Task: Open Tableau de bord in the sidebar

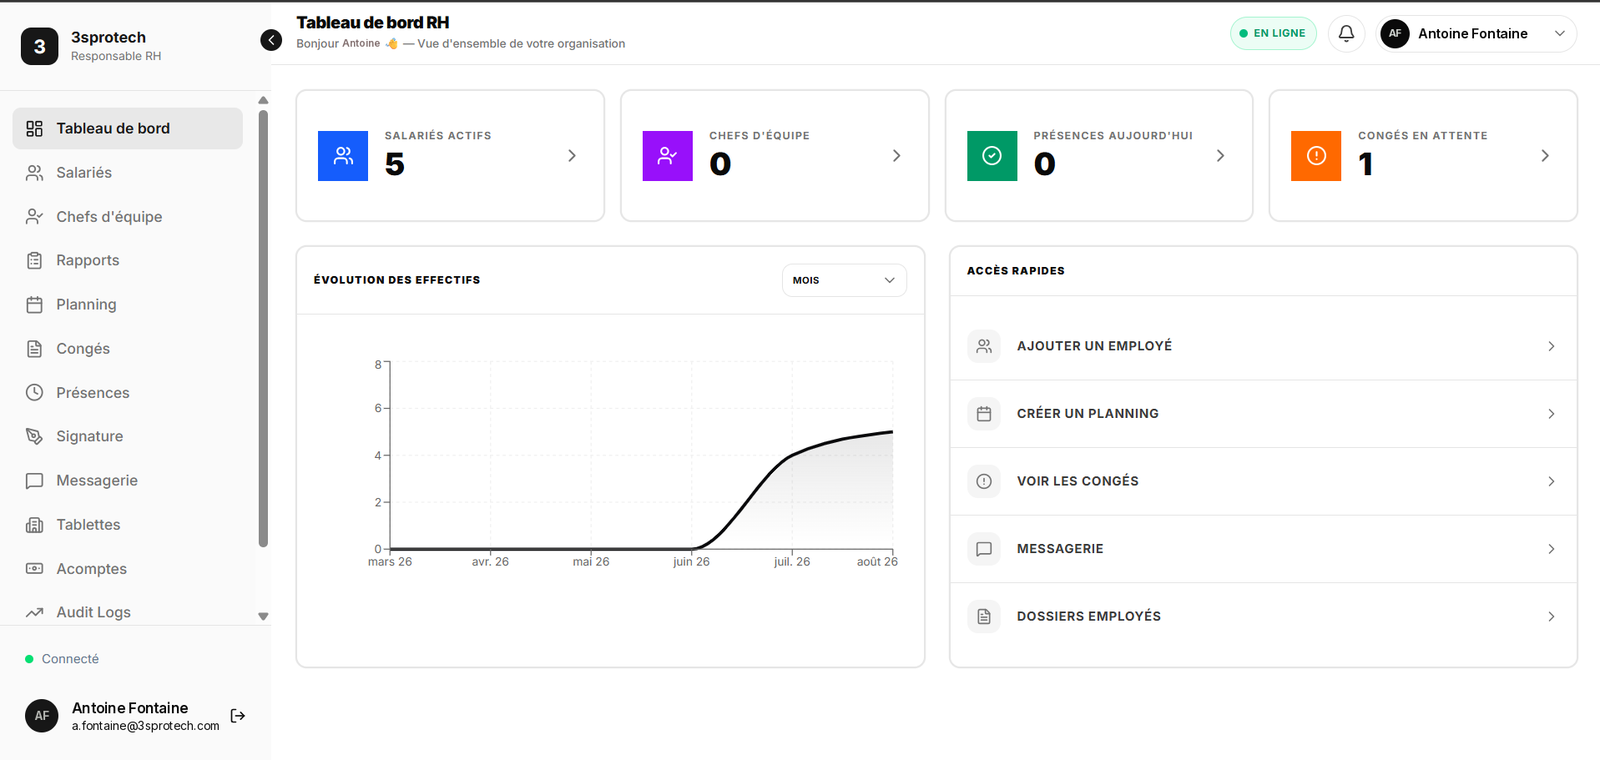Action: pos(128,129)
